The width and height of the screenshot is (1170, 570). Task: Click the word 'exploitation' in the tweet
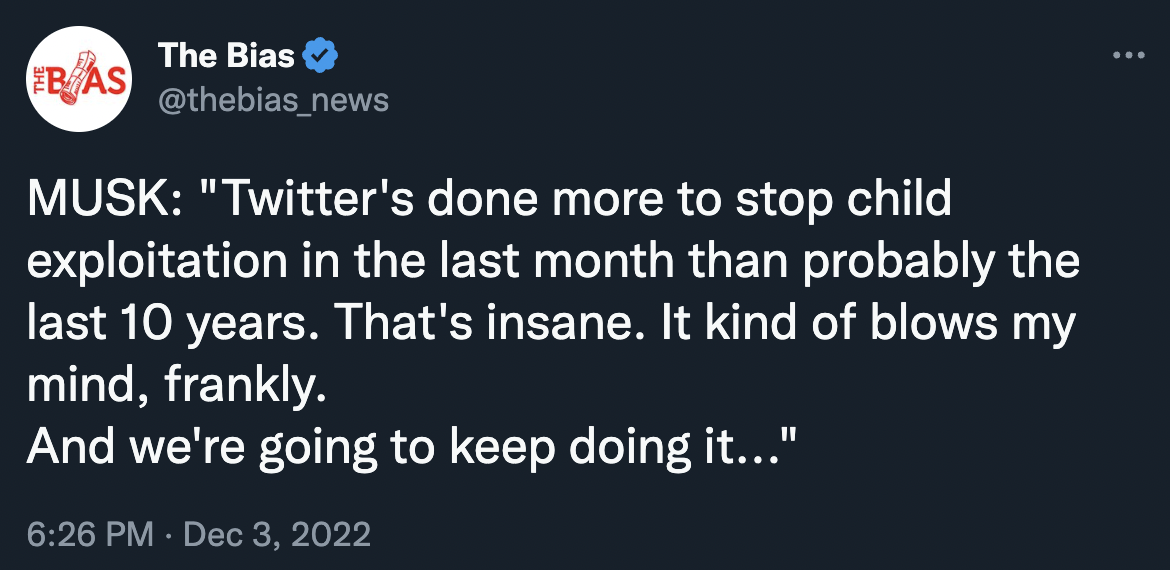click(157, 261)
